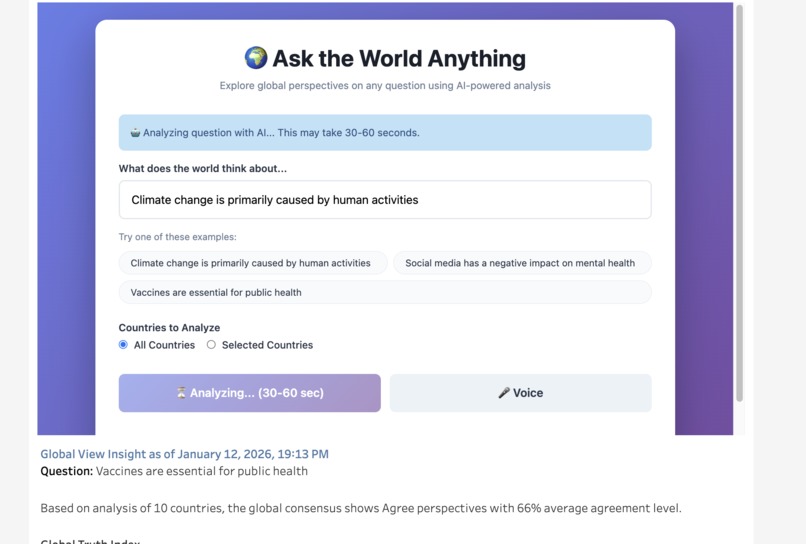The width and height of the screenshot is (806, 544).
Task: Choose the vaccines public health example
Action: tap(385, 292)
